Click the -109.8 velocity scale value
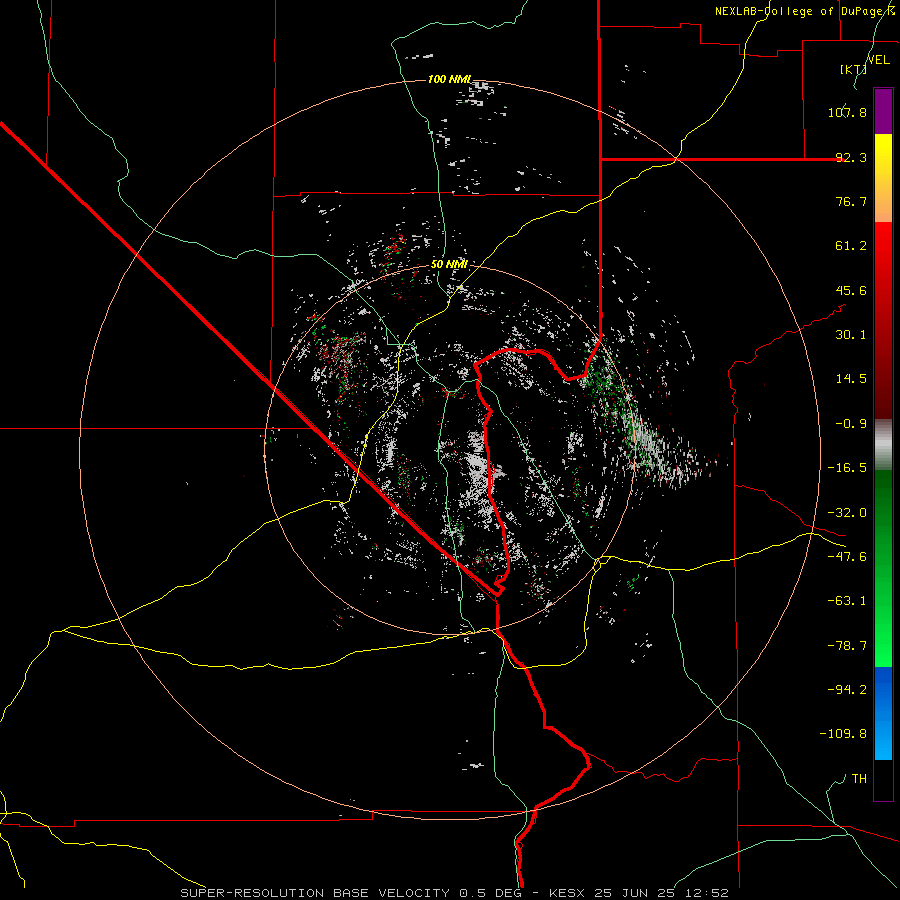This screenshot has width=900, height=900. coord(843,734)
